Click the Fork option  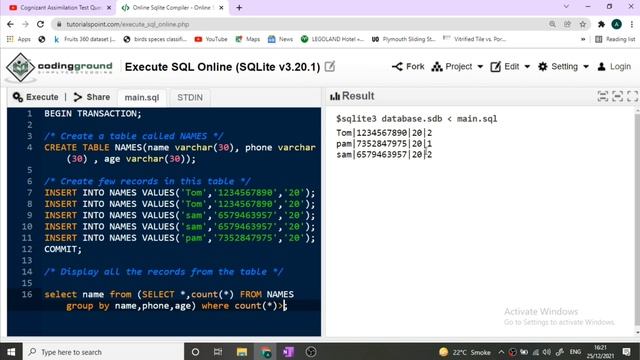point(408,67)
